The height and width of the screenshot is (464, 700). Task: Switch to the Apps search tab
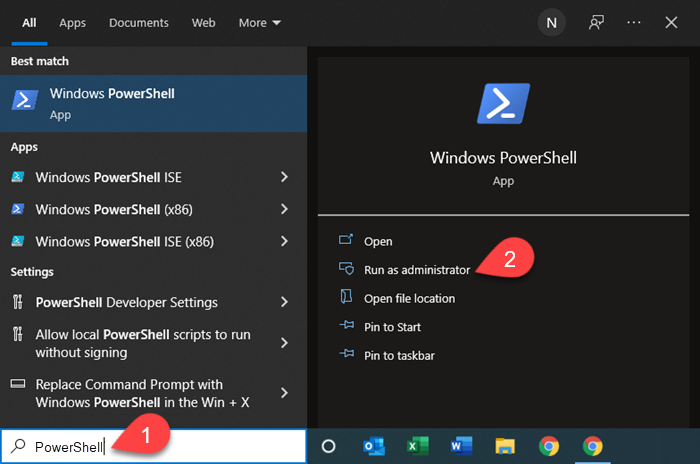click(72, 23)
